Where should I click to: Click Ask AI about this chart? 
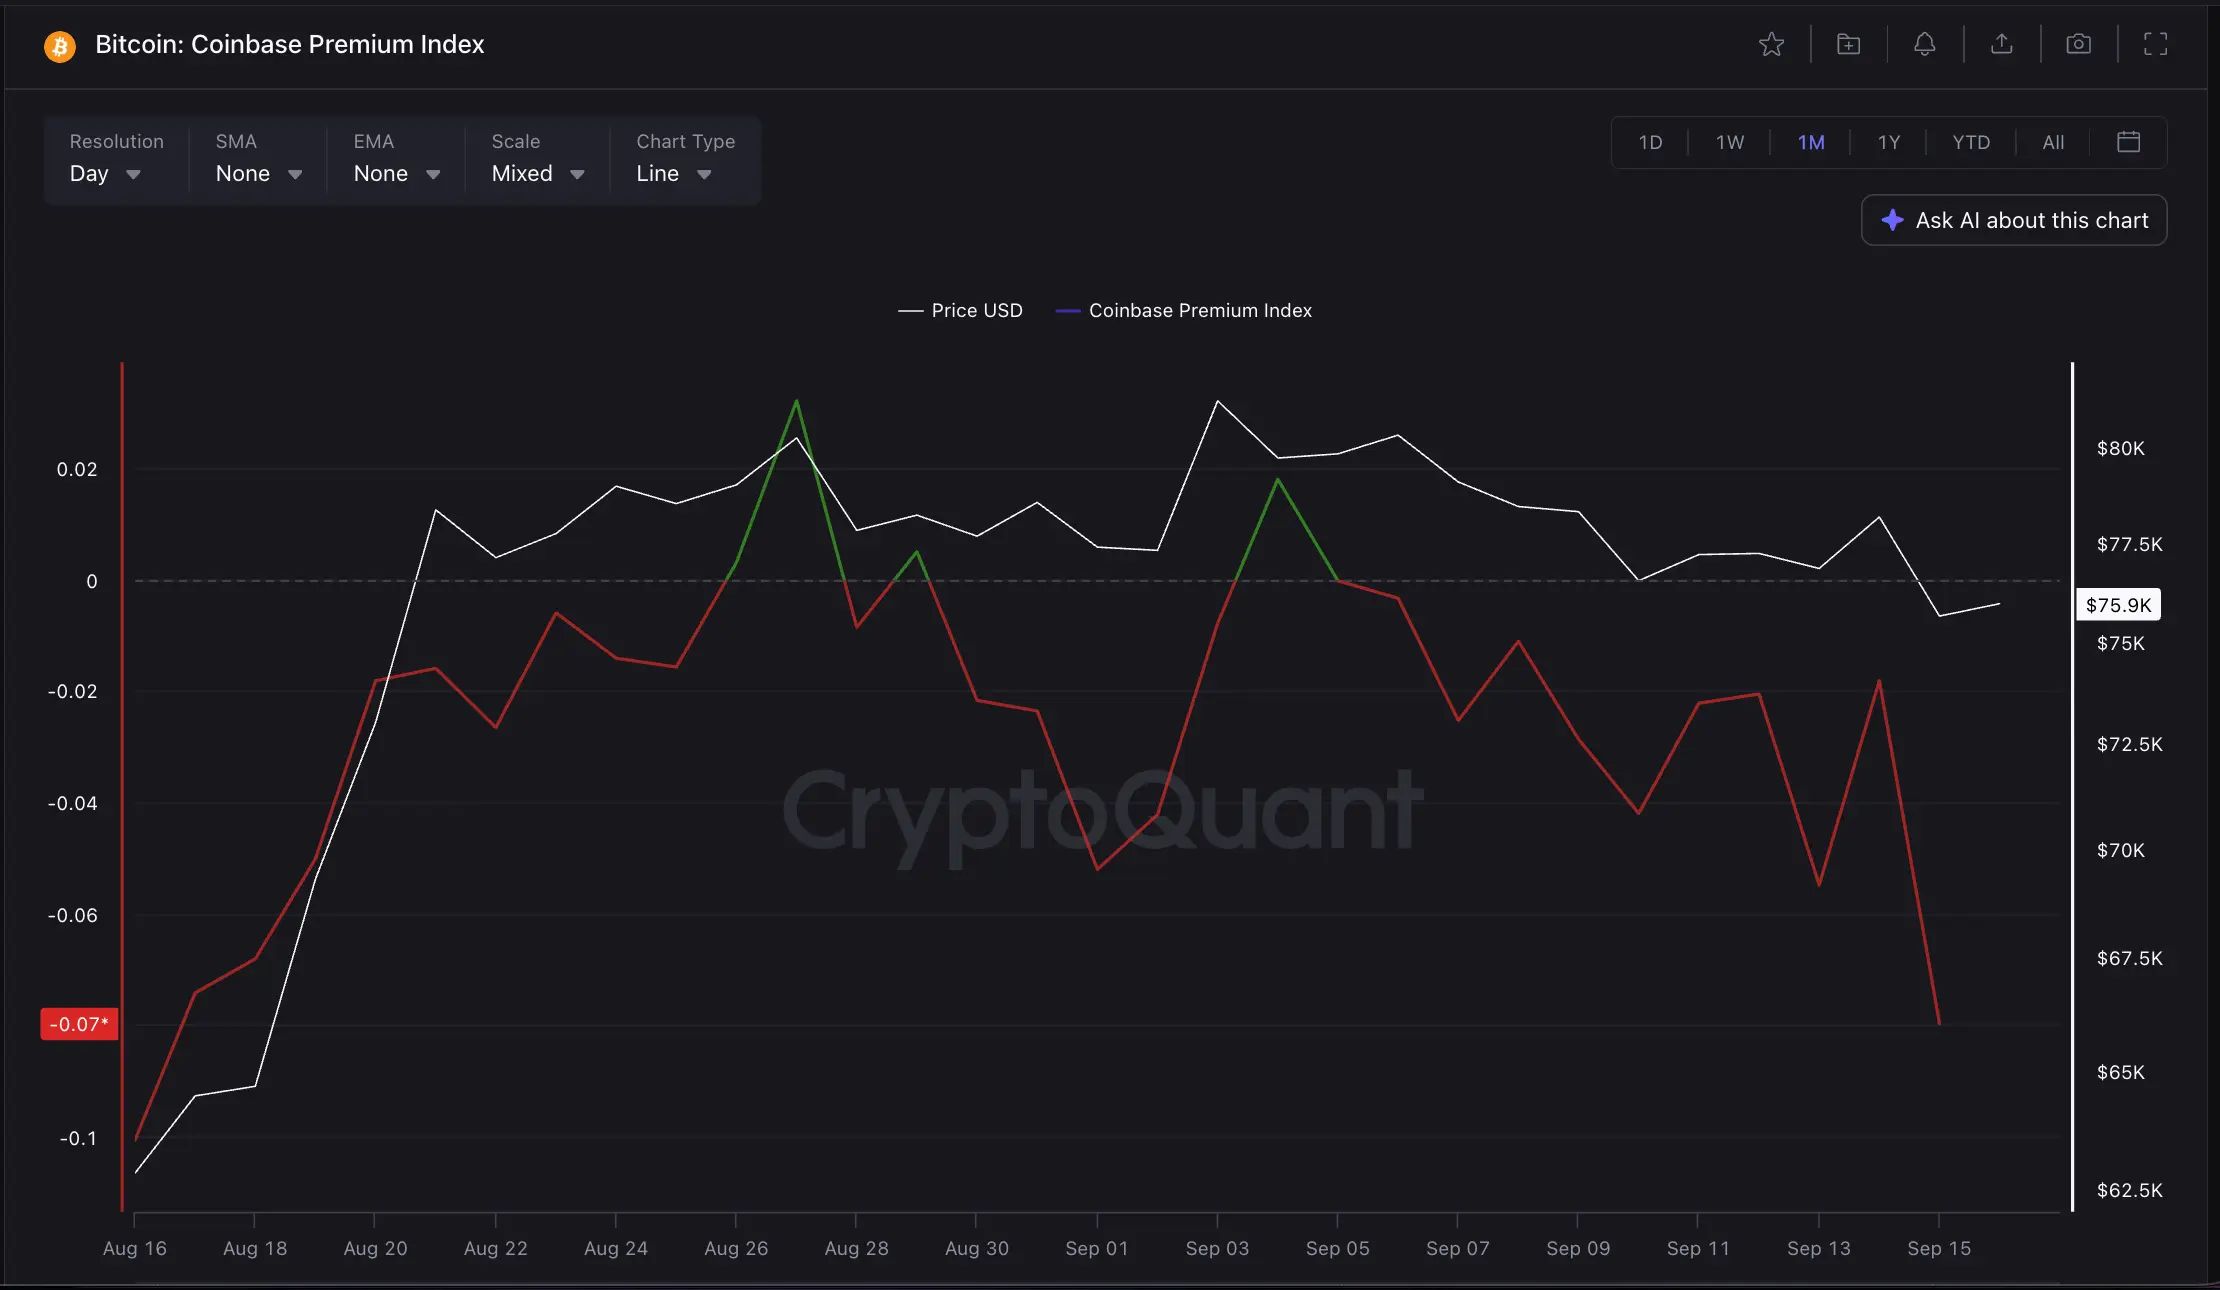point(2014,220)
